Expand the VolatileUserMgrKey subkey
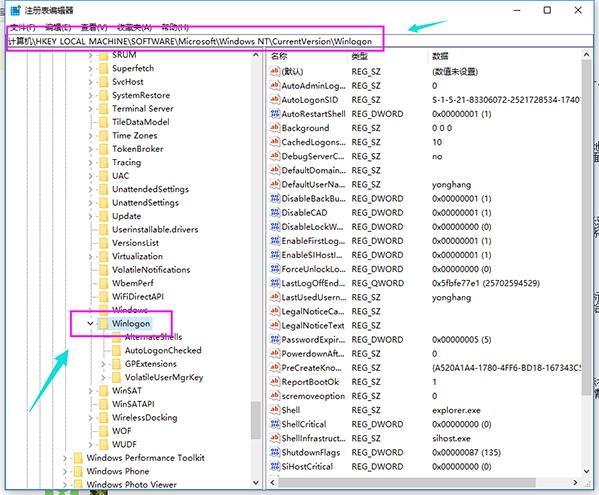The image size is (599, 495). (103, 377)
